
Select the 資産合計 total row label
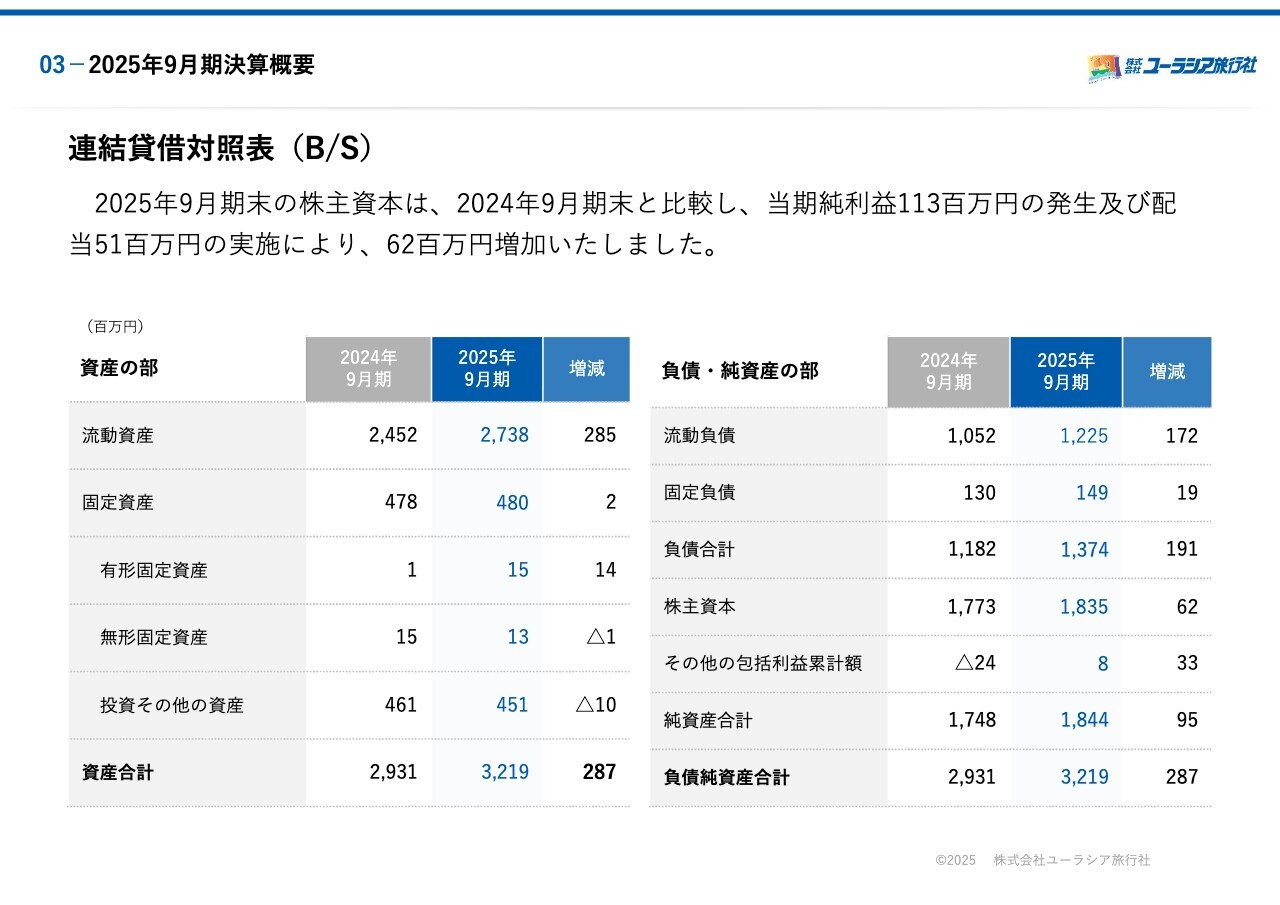point(118,772)
